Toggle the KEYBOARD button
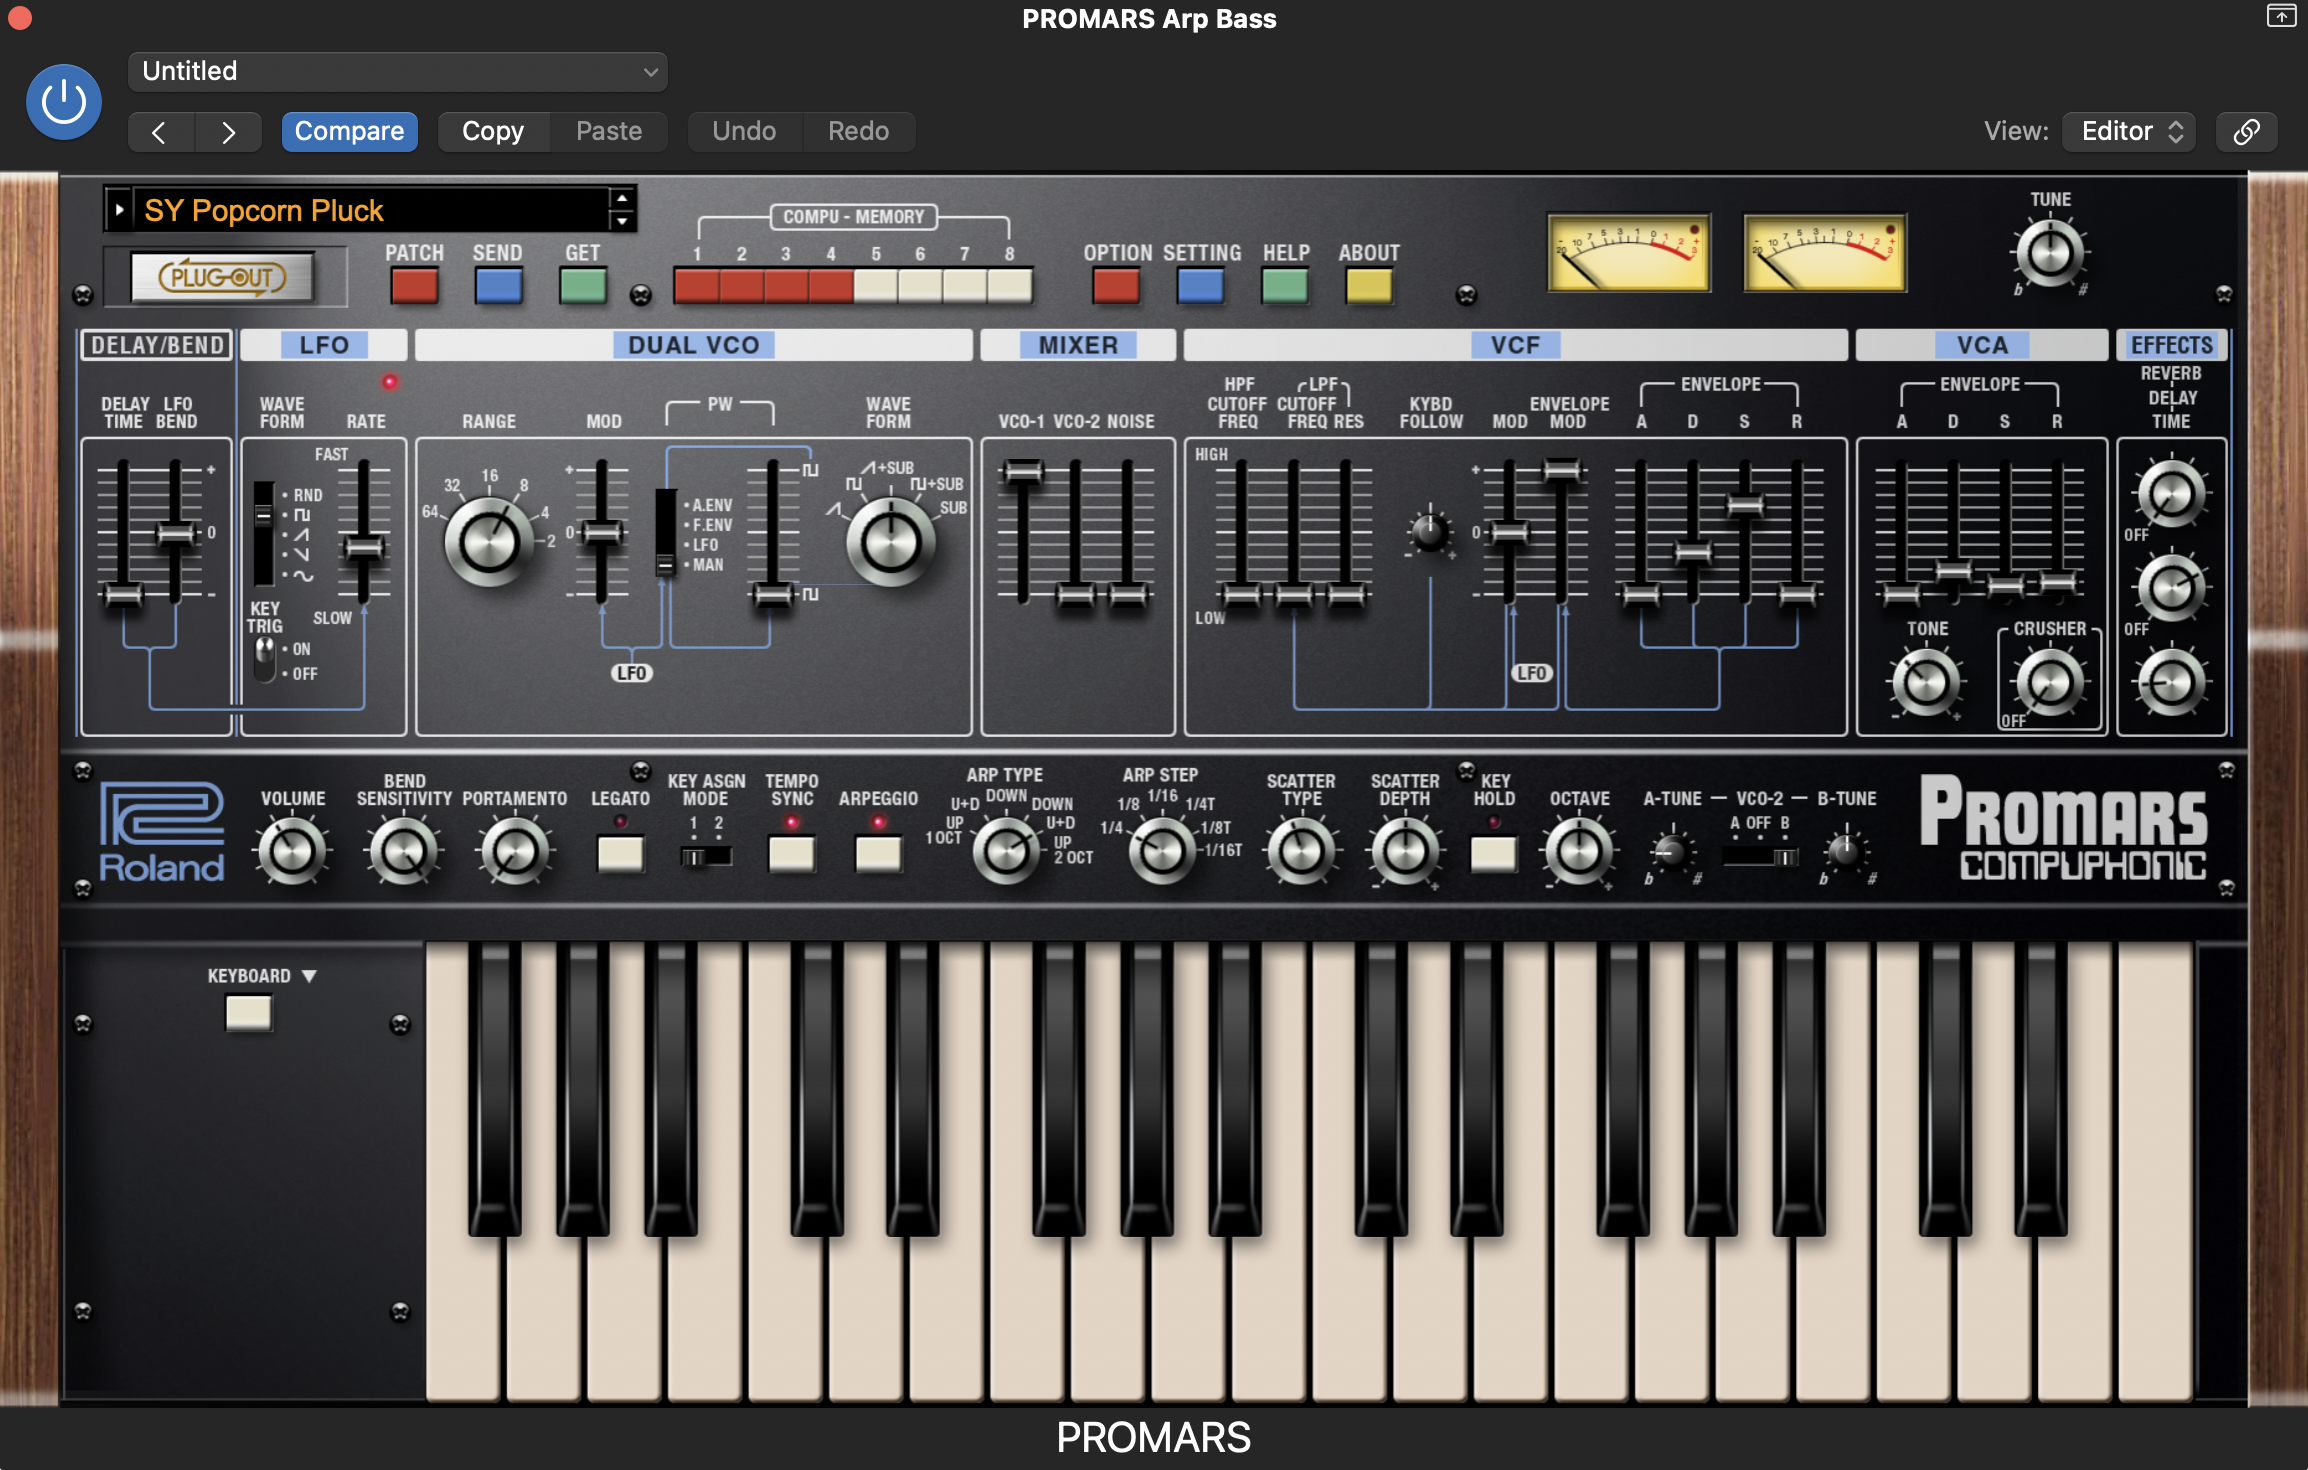Viewport: 2308px width, 1470px height. pyautogui.click(x=248, y=1013)
